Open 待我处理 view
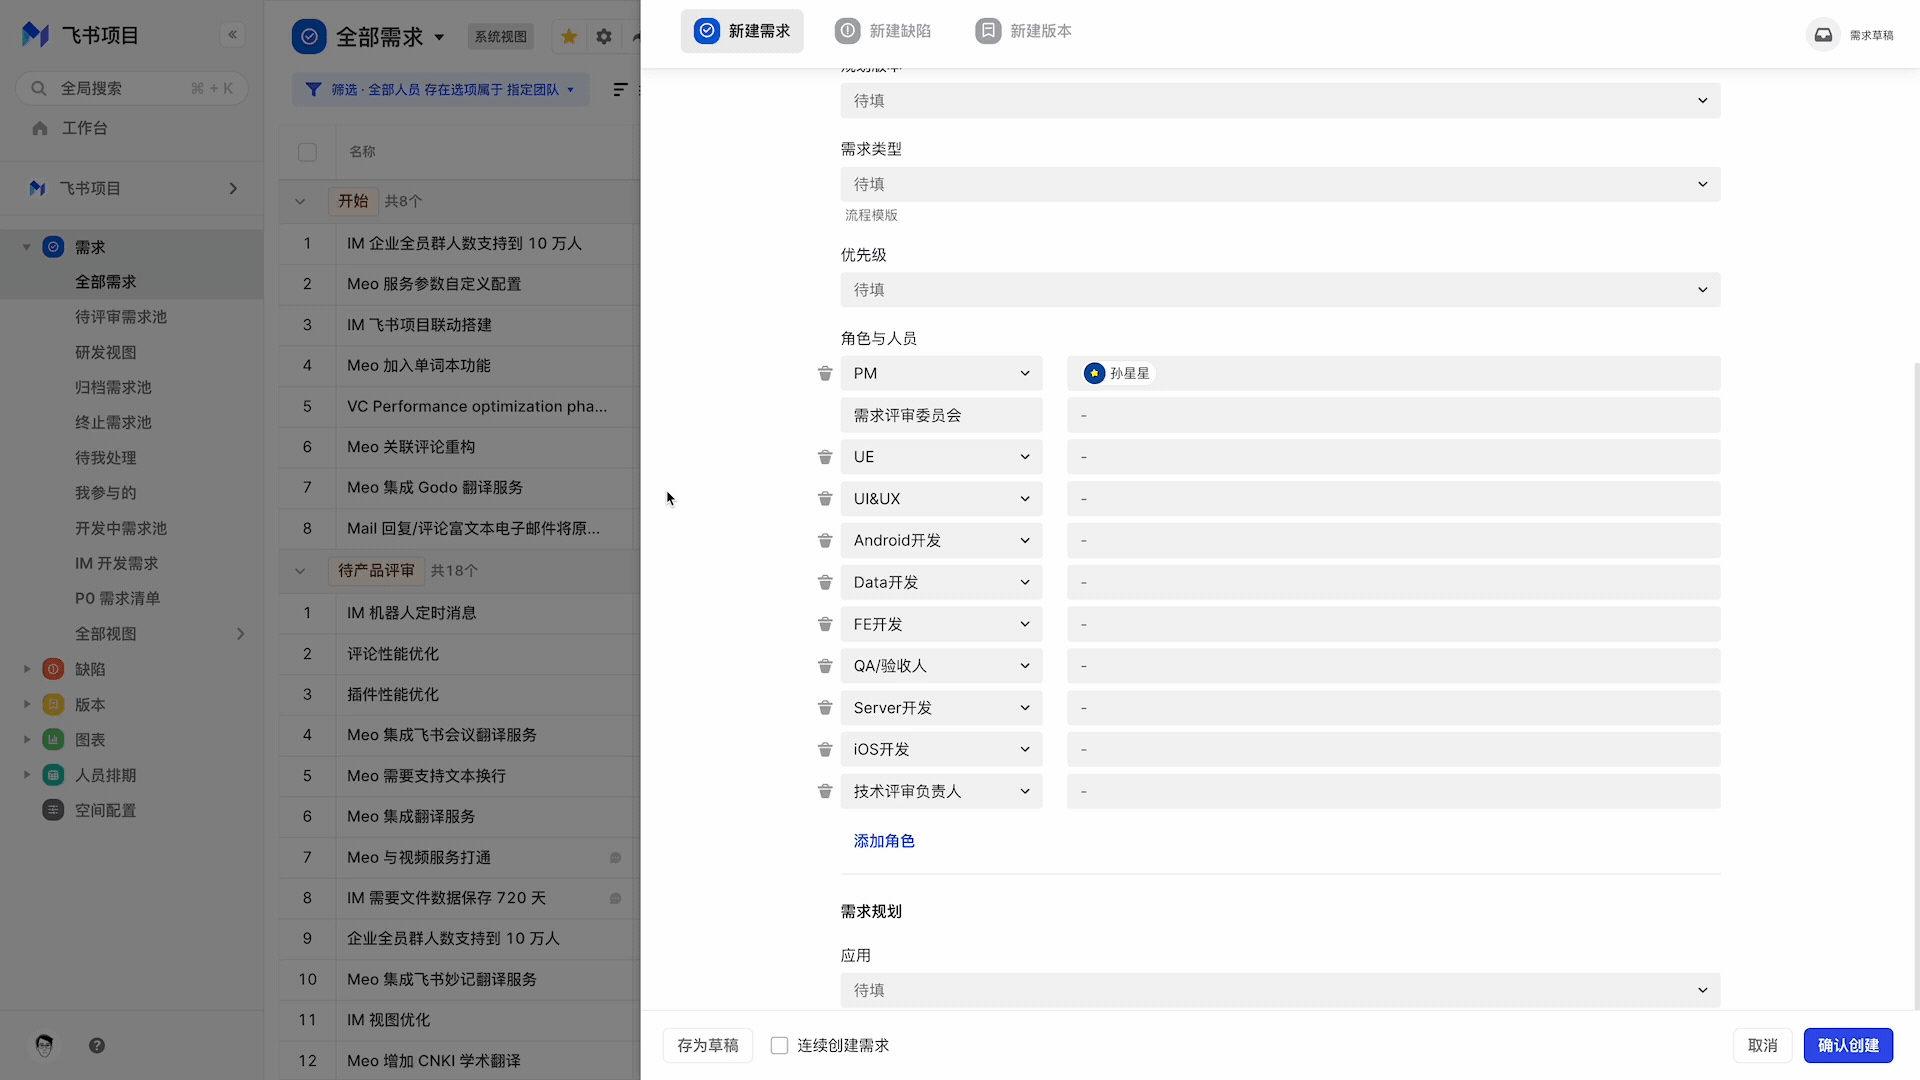Viewport: 1920px width, 1080px height. (x=106, y=458)
